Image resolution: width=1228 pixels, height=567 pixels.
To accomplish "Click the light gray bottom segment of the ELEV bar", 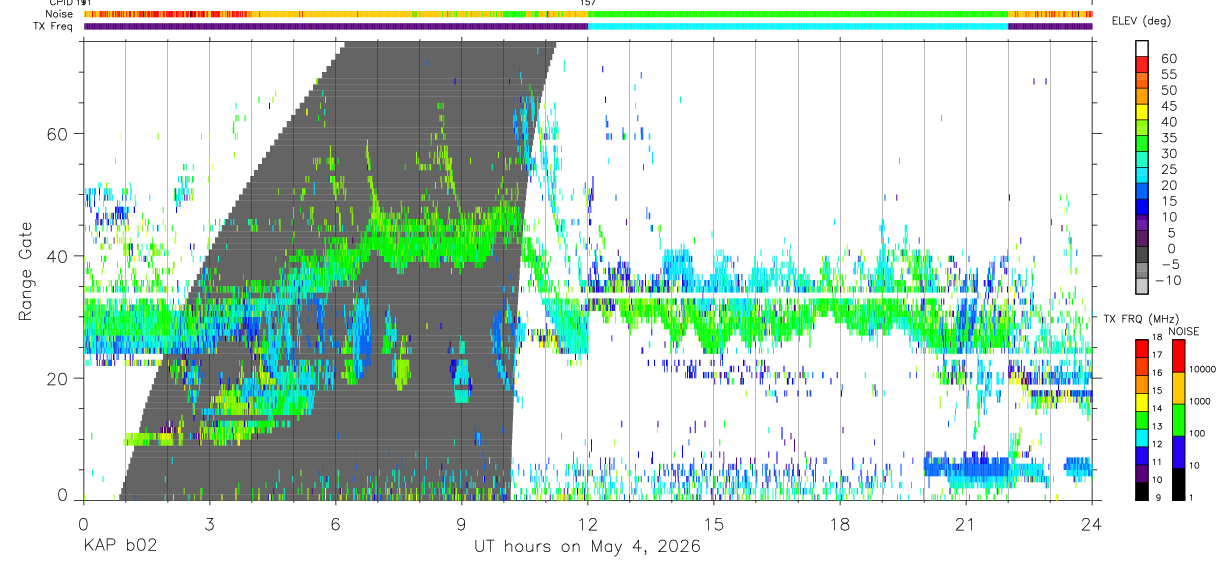I will click(1142, 287).
